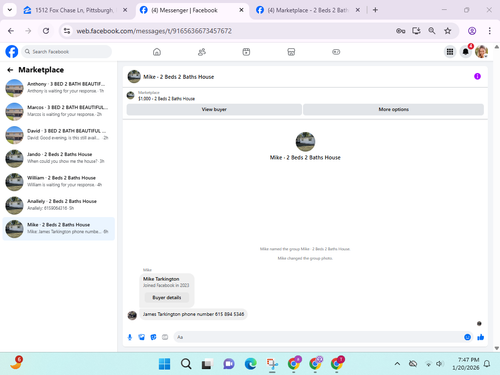Open the account profile picture menu
500x375 pixels.
coord(481,52)
